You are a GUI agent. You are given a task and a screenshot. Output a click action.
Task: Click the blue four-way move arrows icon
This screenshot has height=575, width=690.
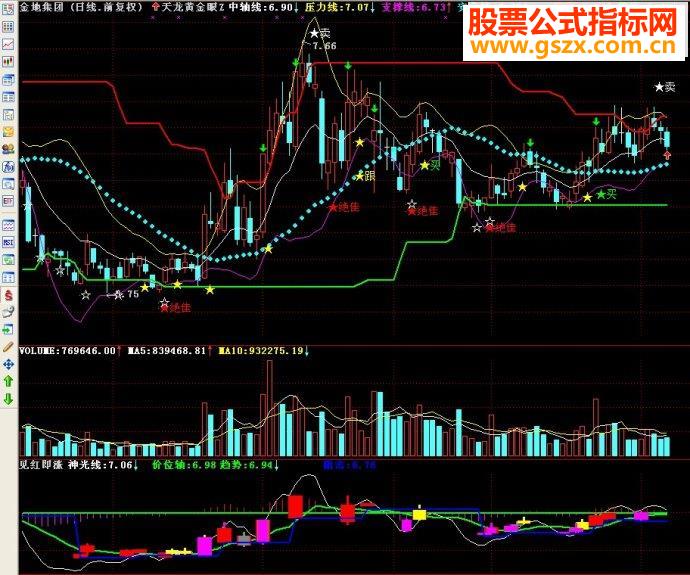8,364
